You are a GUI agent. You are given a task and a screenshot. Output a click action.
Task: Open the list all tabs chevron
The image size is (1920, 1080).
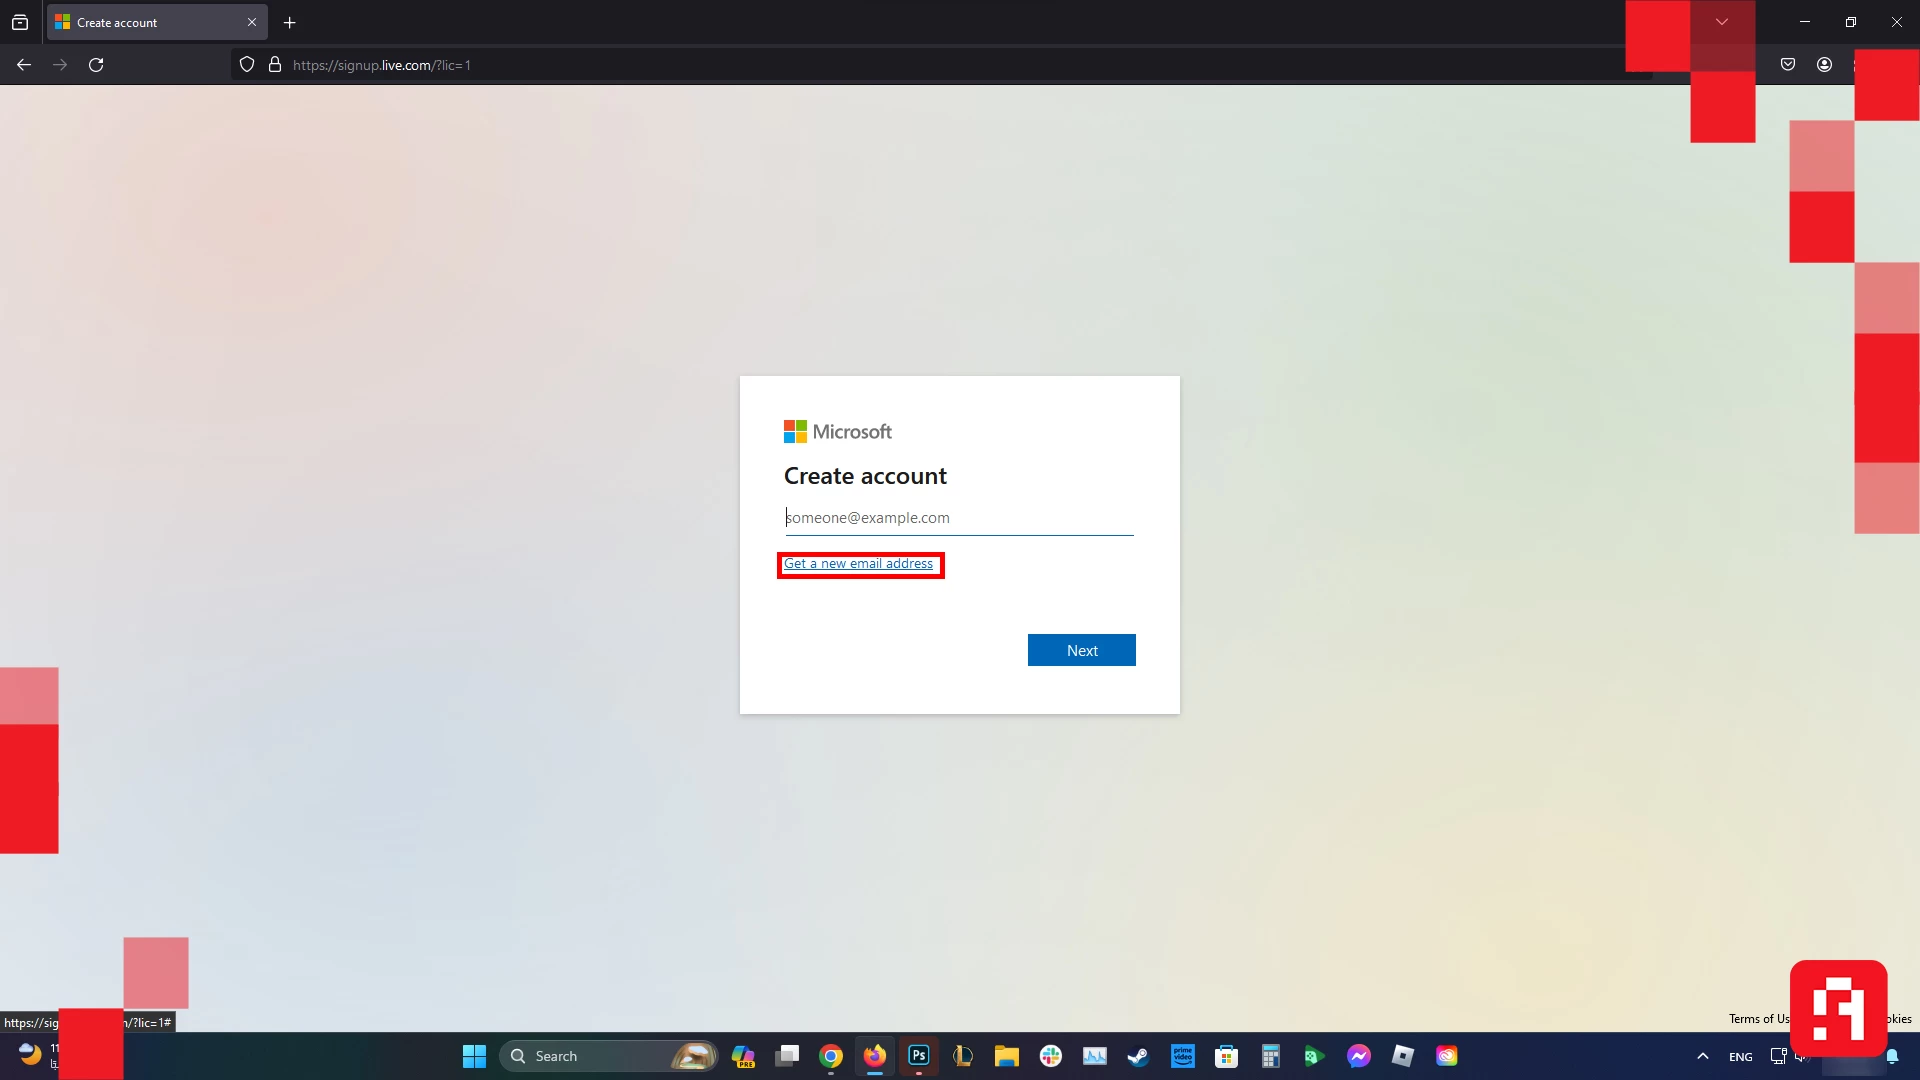(x=1722, y=22)
